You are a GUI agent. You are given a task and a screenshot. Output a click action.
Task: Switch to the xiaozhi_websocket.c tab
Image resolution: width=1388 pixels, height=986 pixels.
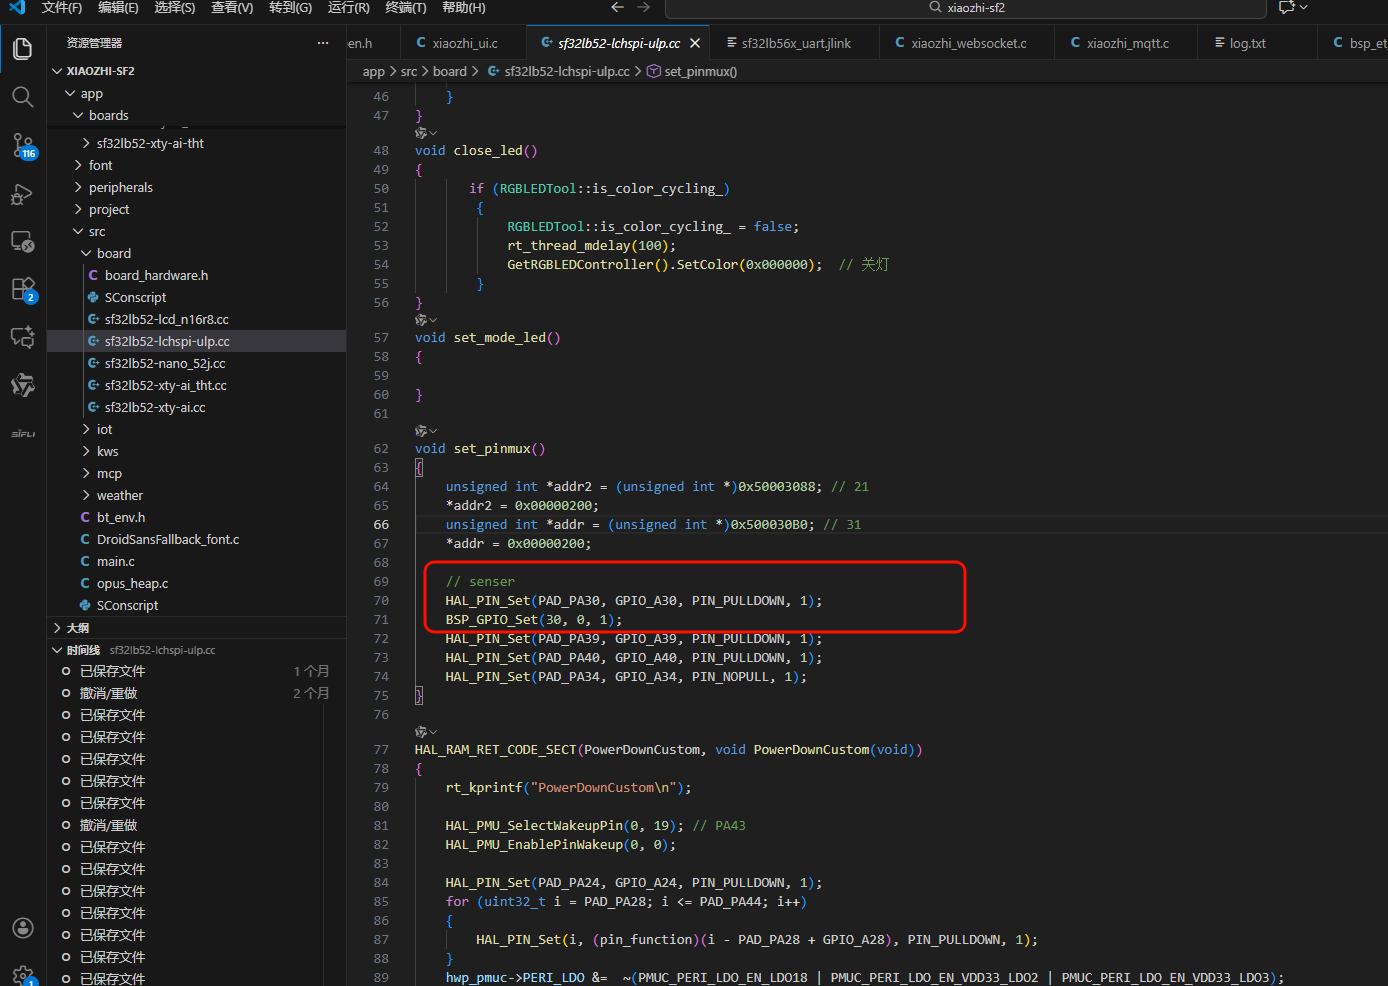(x=968, y=43)
